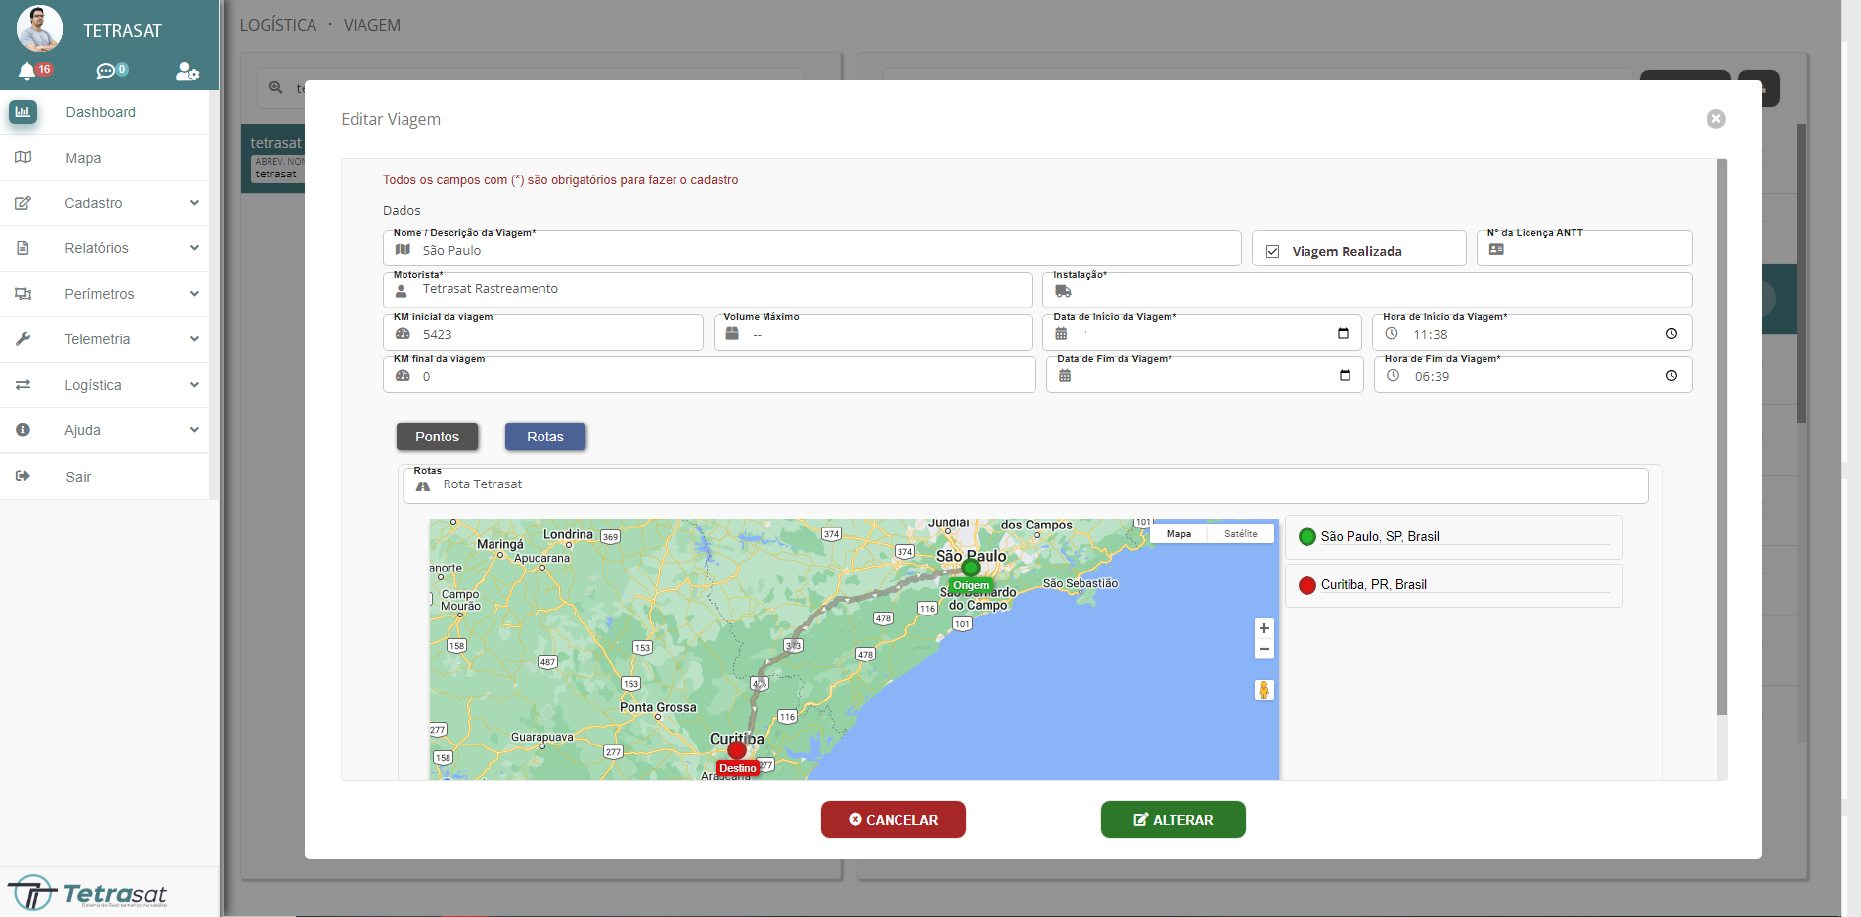This screenshot has height=917, width=1861.
Task: Click the Data de Início da Viagem field
Action: tap(1203, 333)
